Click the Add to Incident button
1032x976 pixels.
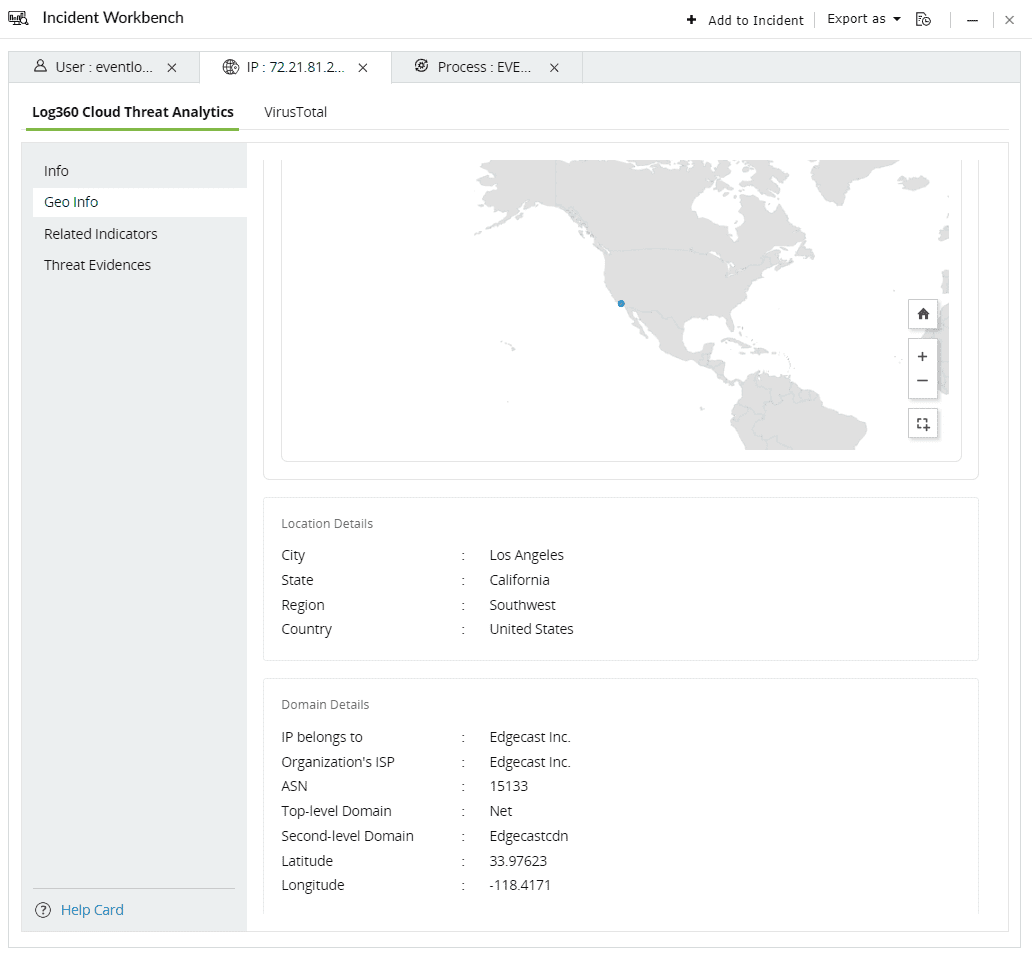744,19
